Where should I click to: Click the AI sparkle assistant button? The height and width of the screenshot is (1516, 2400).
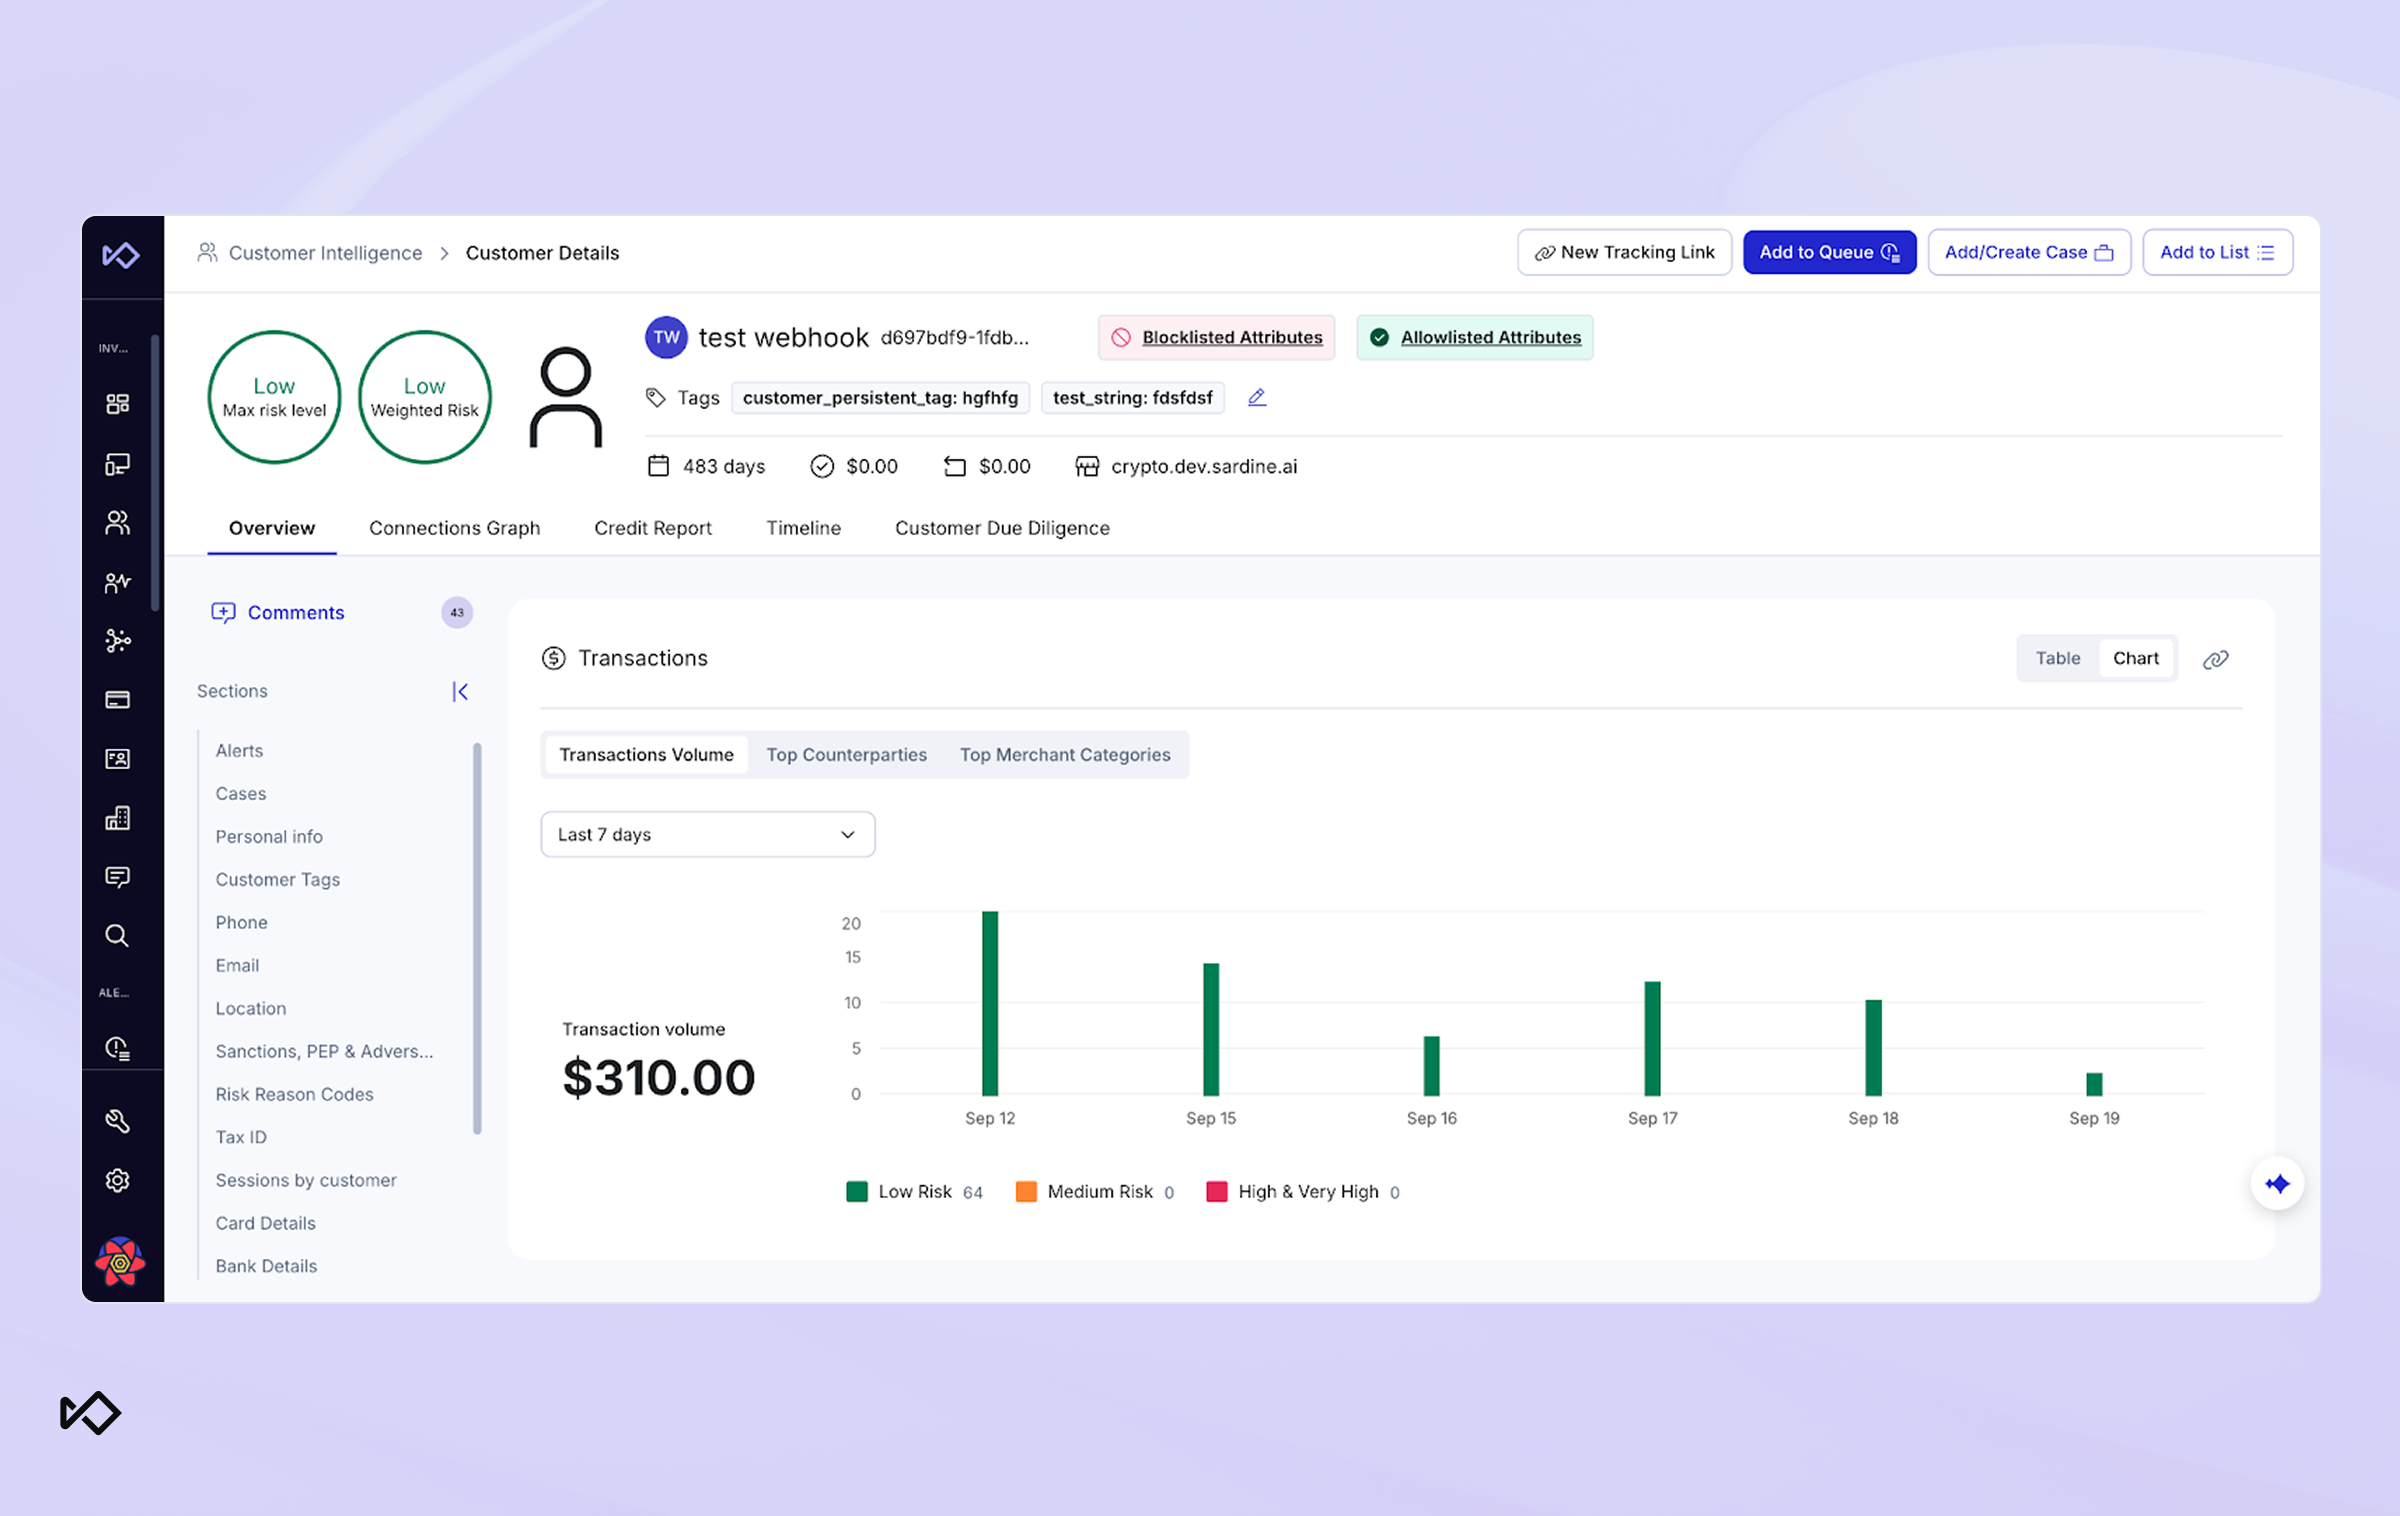tap(2277, 1184)
